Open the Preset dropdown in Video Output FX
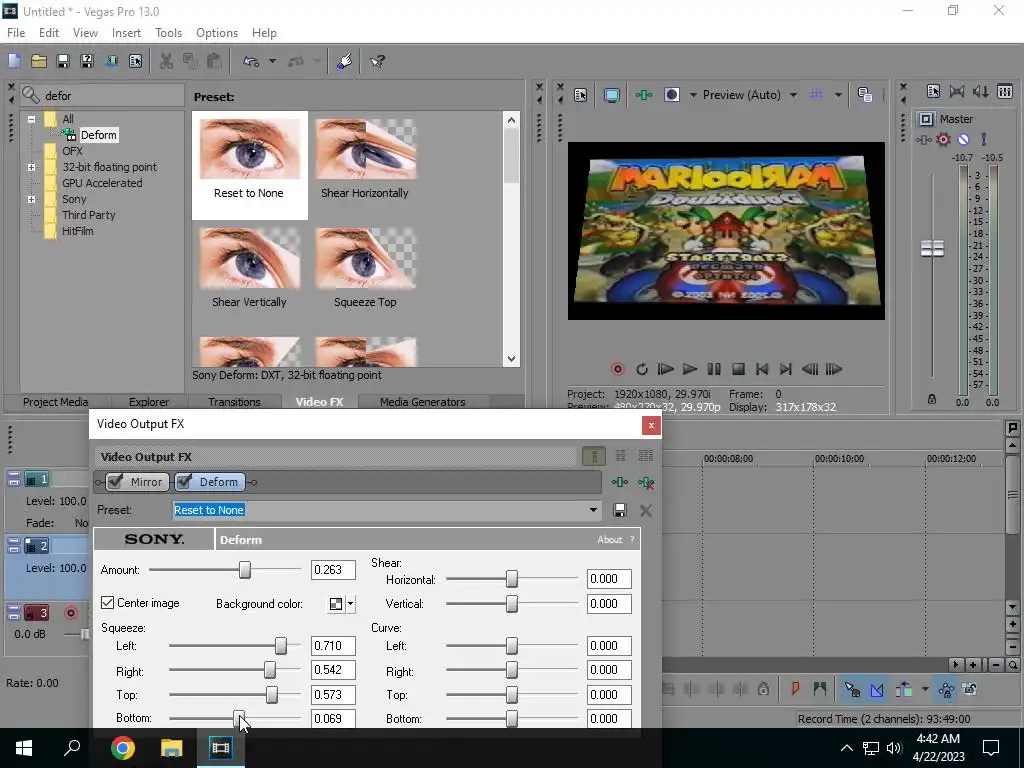 pos(593,510)
